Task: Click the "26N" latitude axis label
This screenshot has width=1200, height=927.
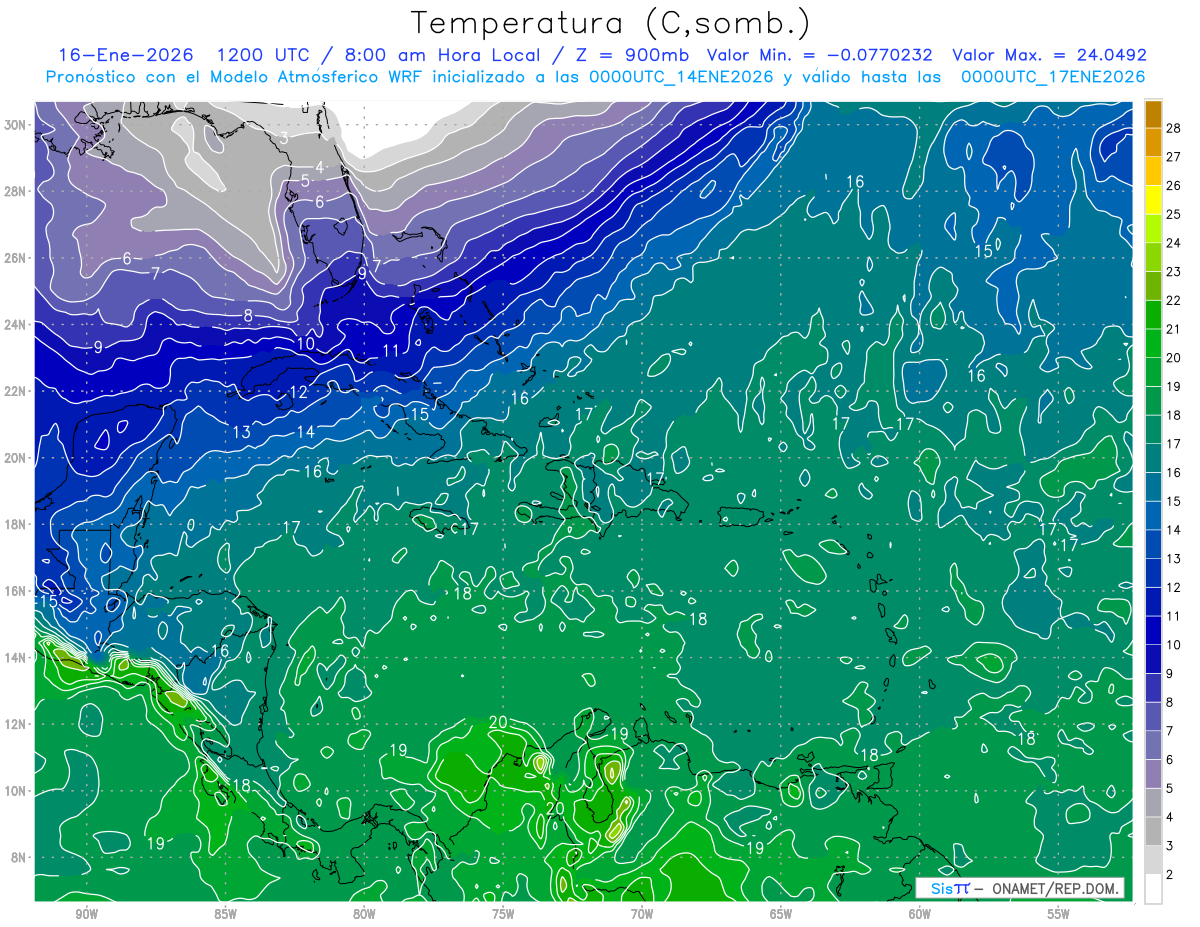Action: [x=17, y=258]
